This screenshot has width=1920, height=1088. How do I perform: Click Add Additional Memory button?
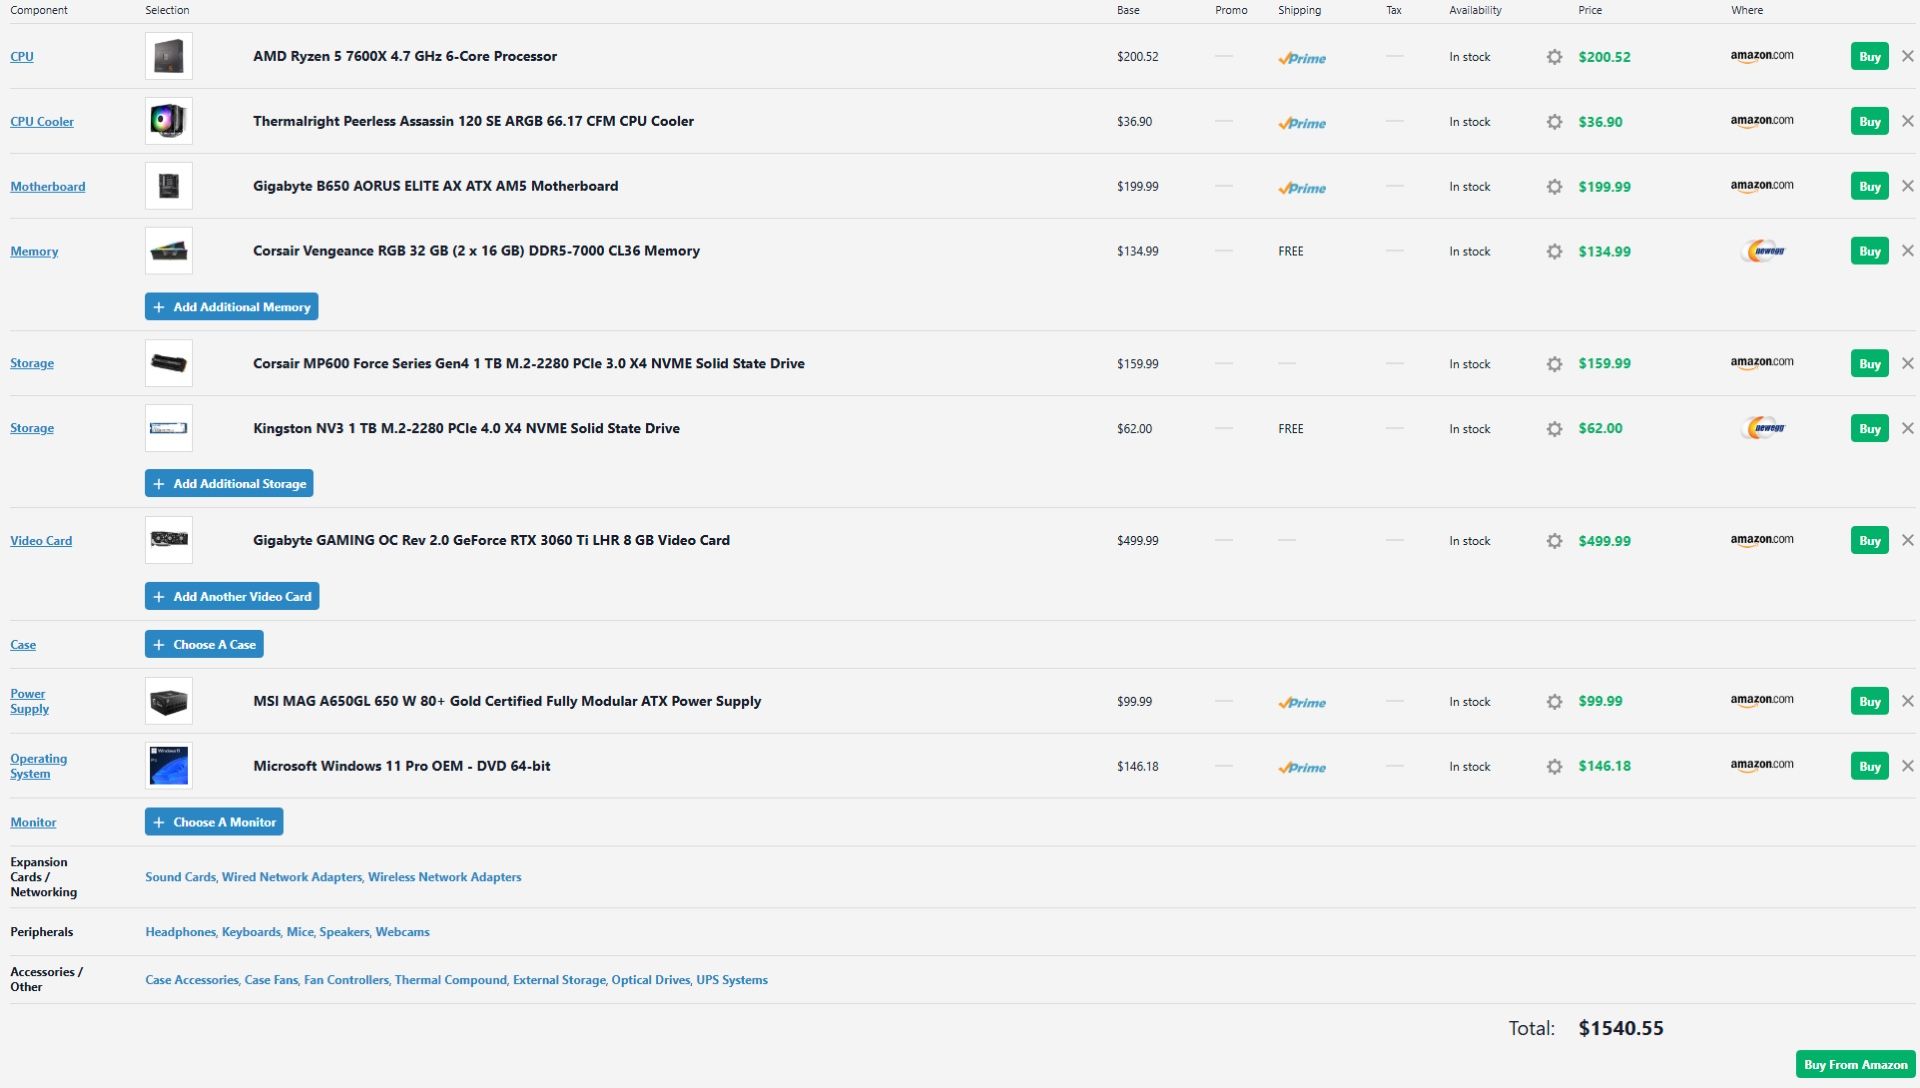pos(231,307)
